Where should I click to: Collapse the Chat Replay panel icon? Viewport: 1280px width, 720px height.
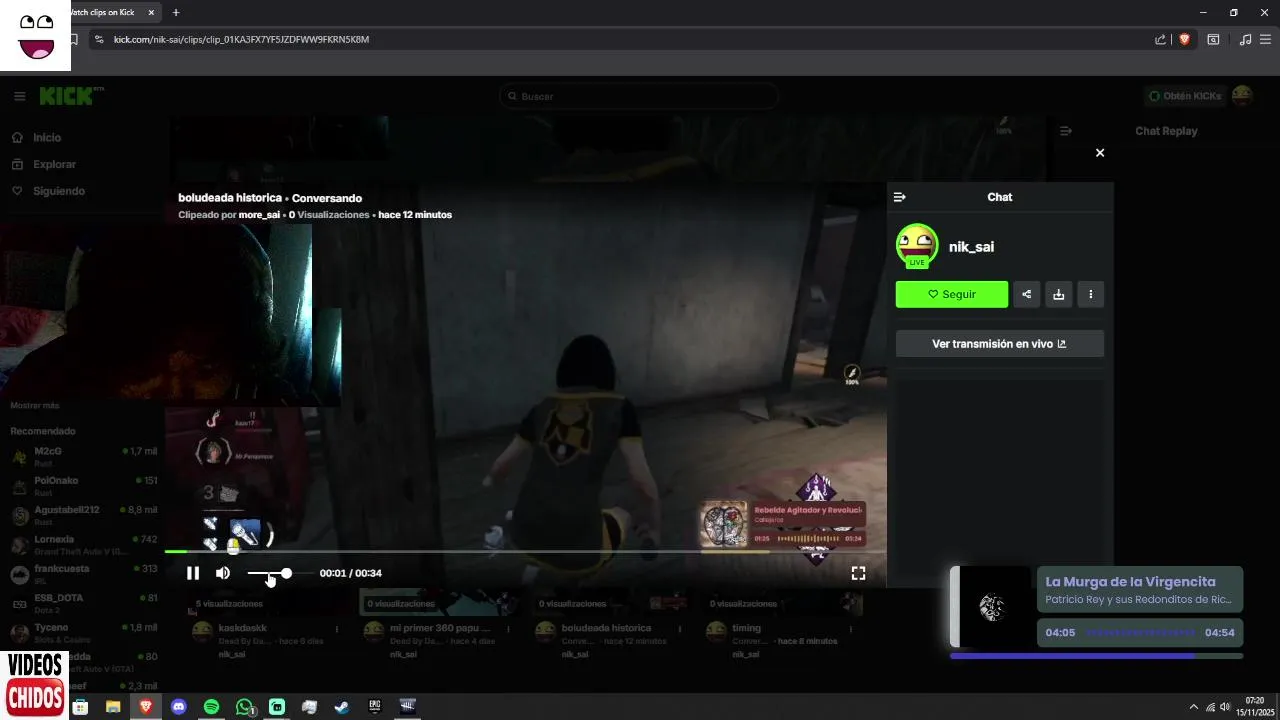tap(1066, 131)
